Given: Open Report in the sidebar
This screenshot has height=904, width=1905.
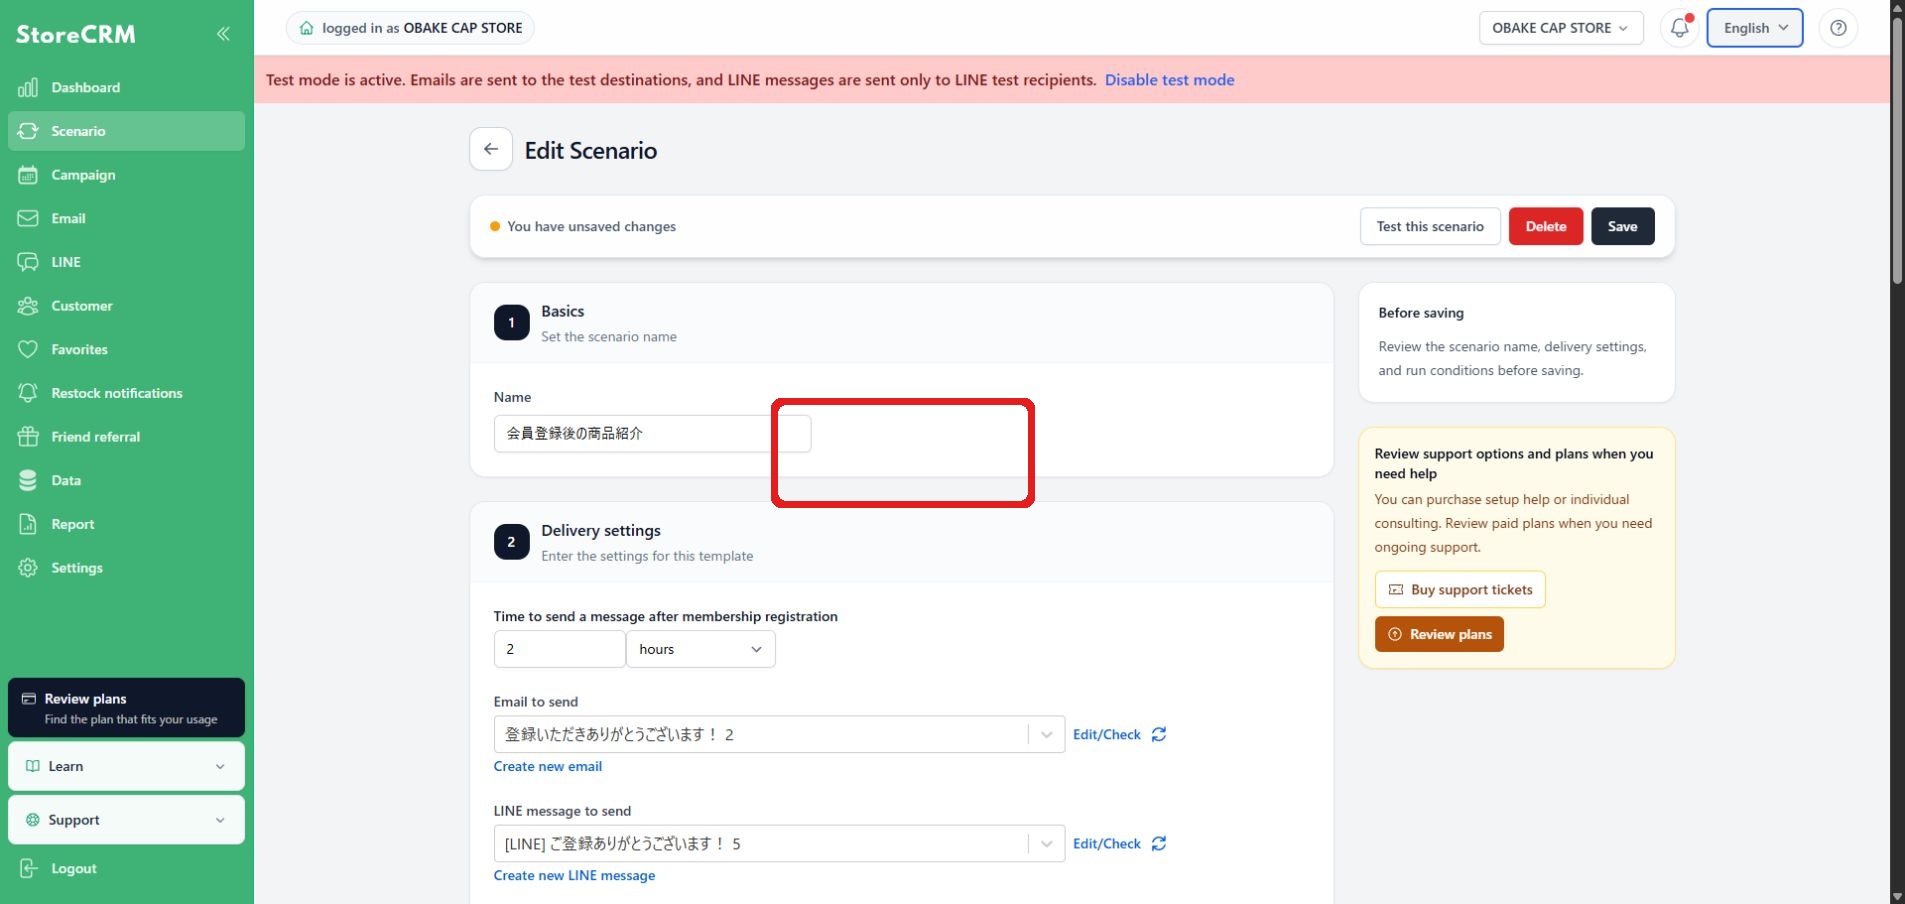Looking at the screenshot, I should click(126, 524).
